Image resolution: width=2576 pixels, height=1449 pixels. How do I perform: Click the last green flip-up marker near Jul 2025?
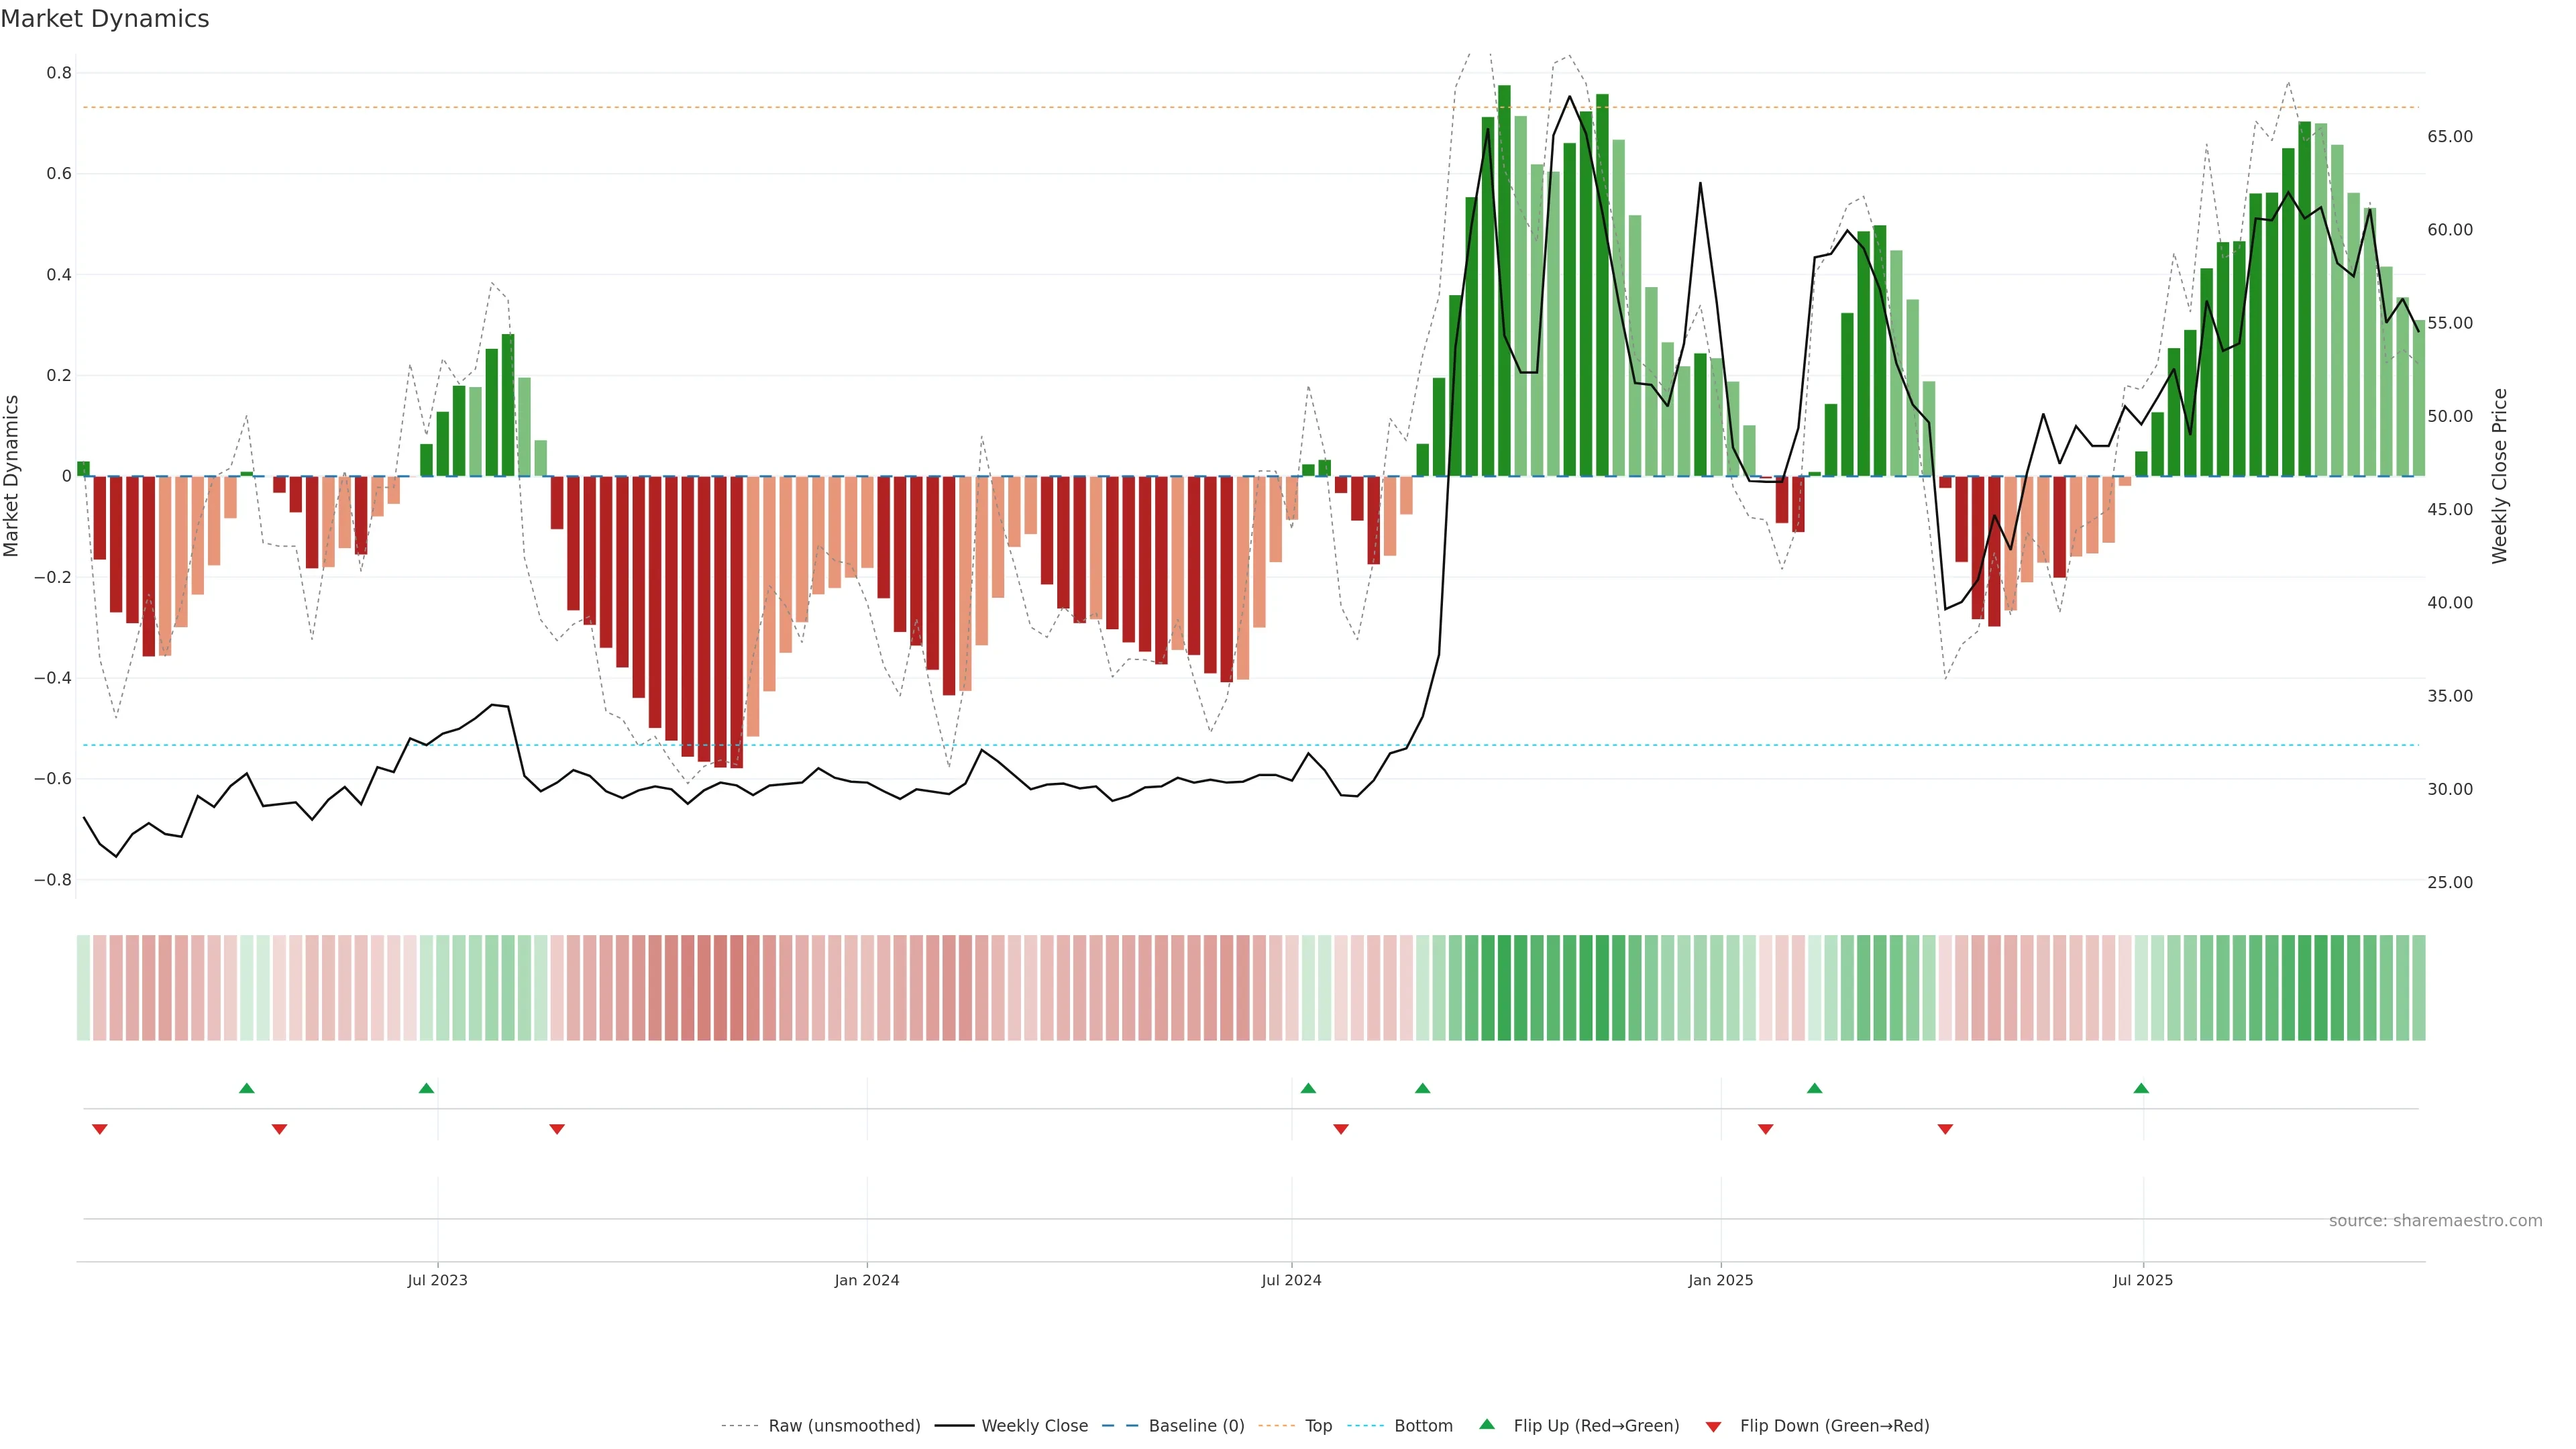(2141, 1088)
